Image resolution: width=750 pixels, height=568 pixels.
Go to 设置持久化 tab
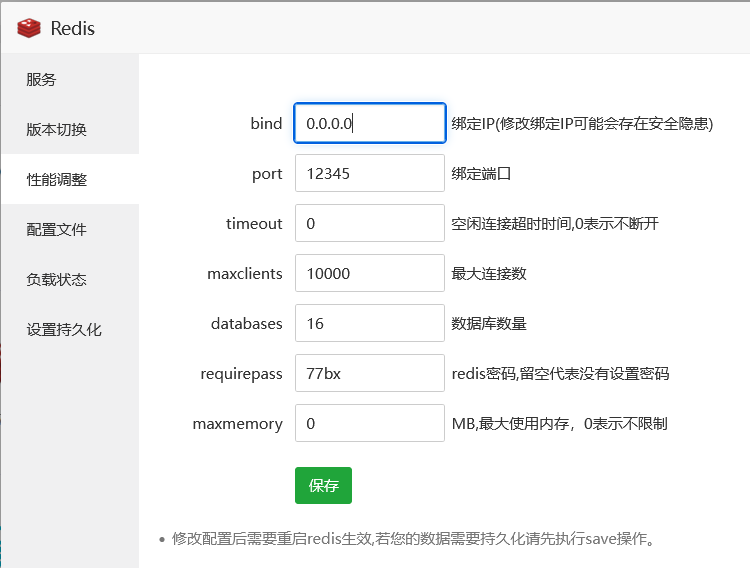(x=70, y=329)
